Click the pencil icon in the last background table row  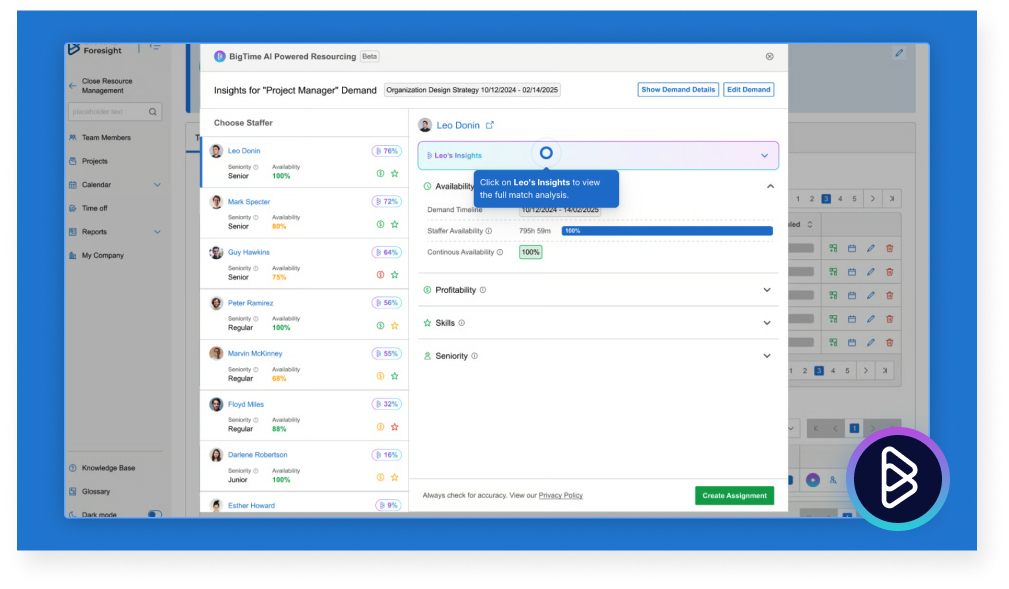pos(871,342)
